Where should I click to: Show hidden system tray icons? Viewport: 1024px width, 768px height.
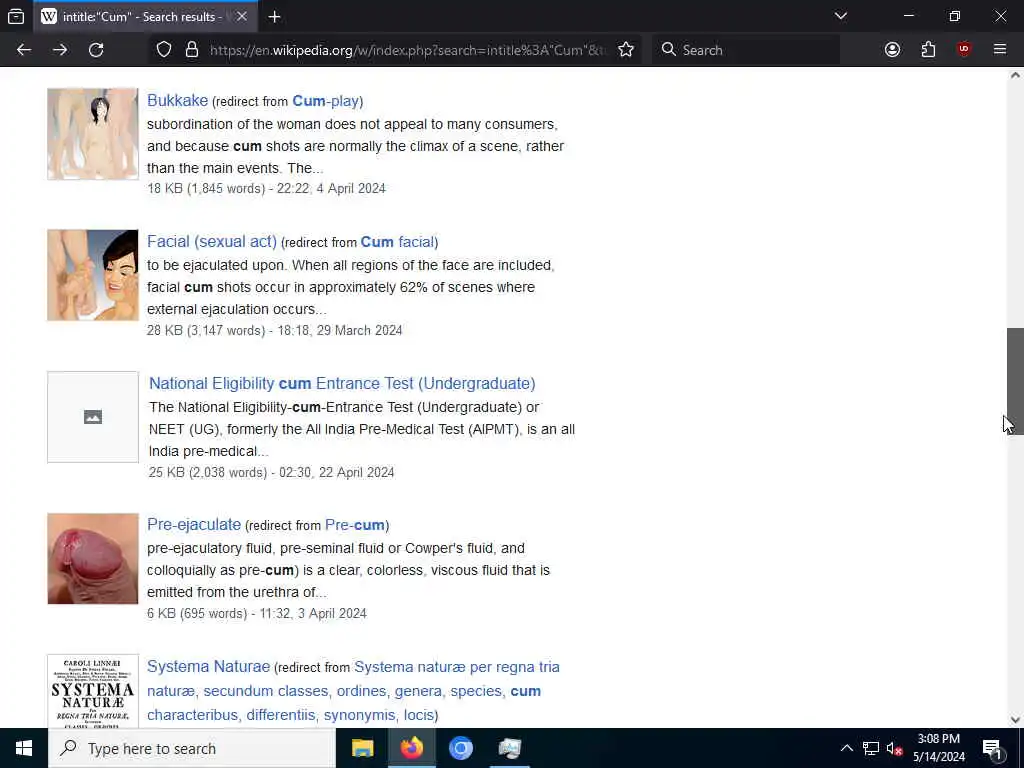pos(846,748)
